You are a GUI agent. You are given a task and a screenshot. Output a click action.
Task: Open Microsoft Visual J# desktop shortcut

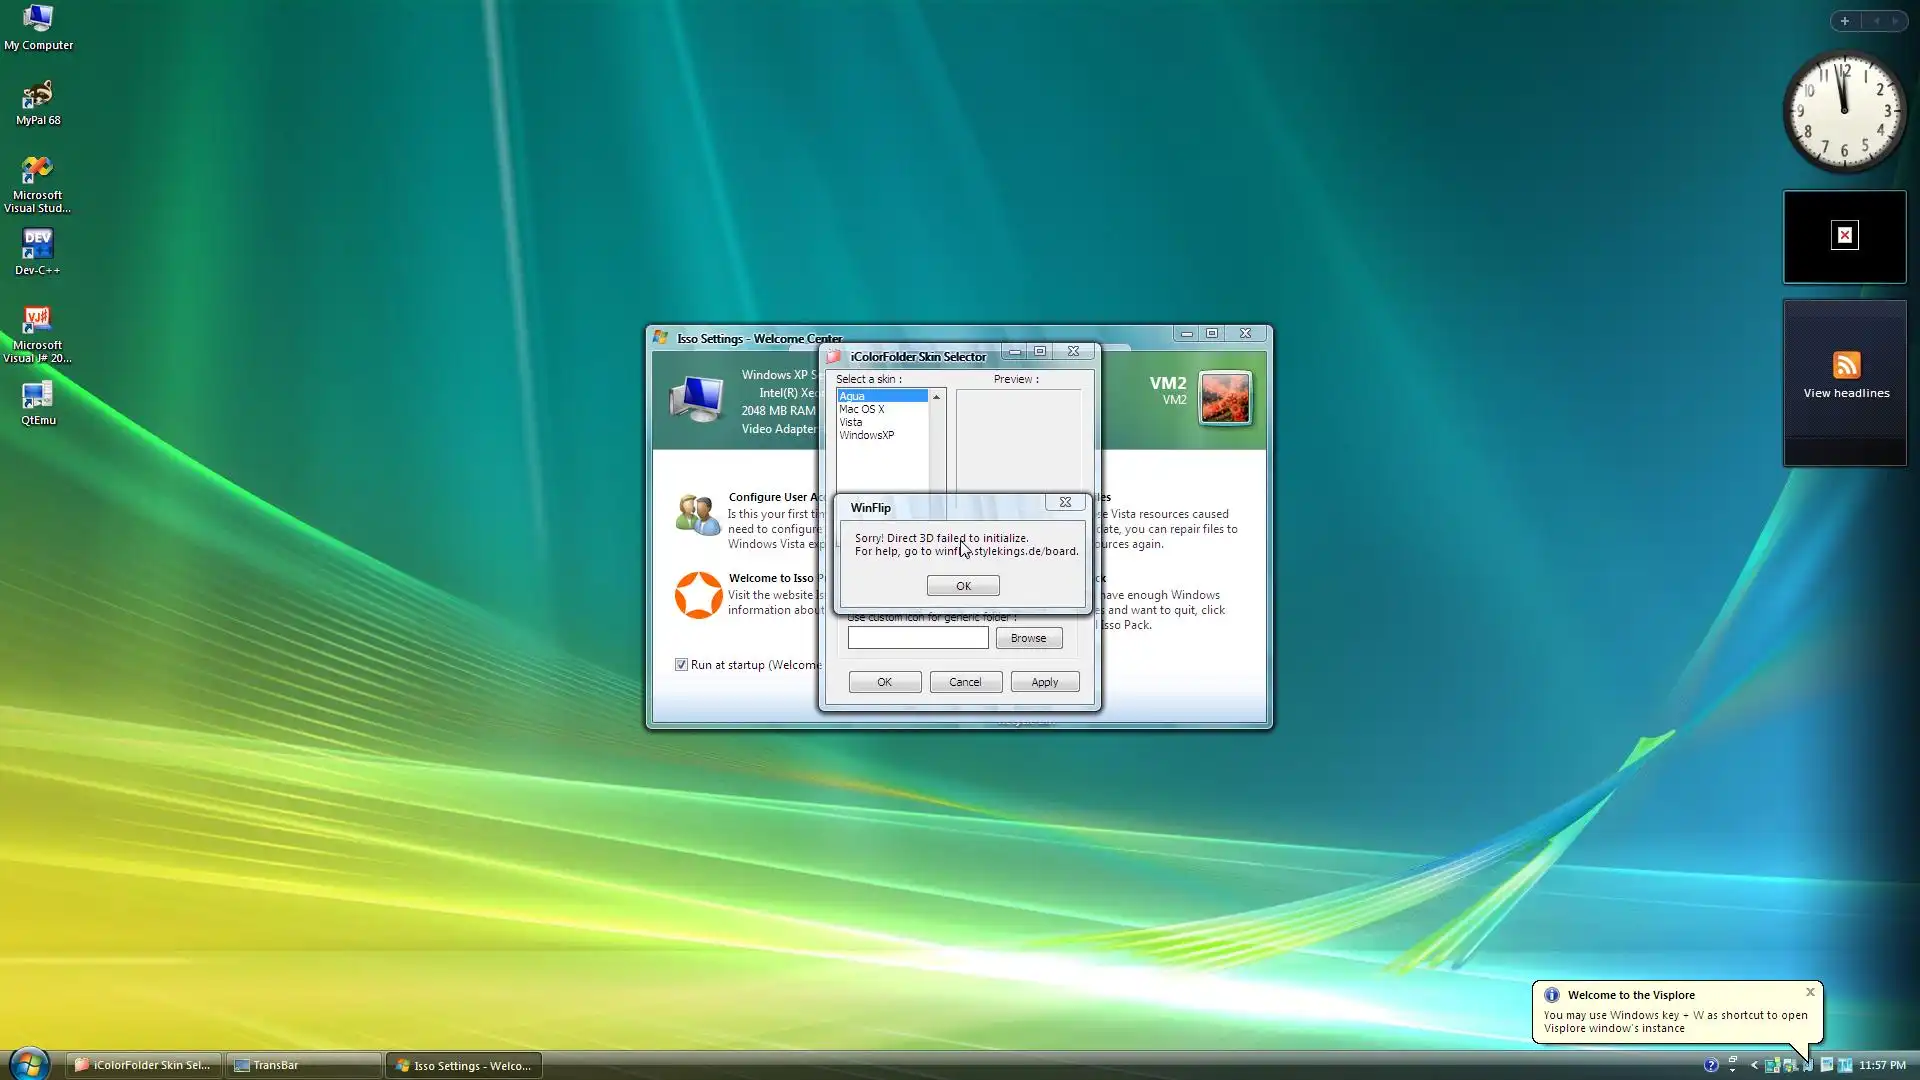[38, 320]
